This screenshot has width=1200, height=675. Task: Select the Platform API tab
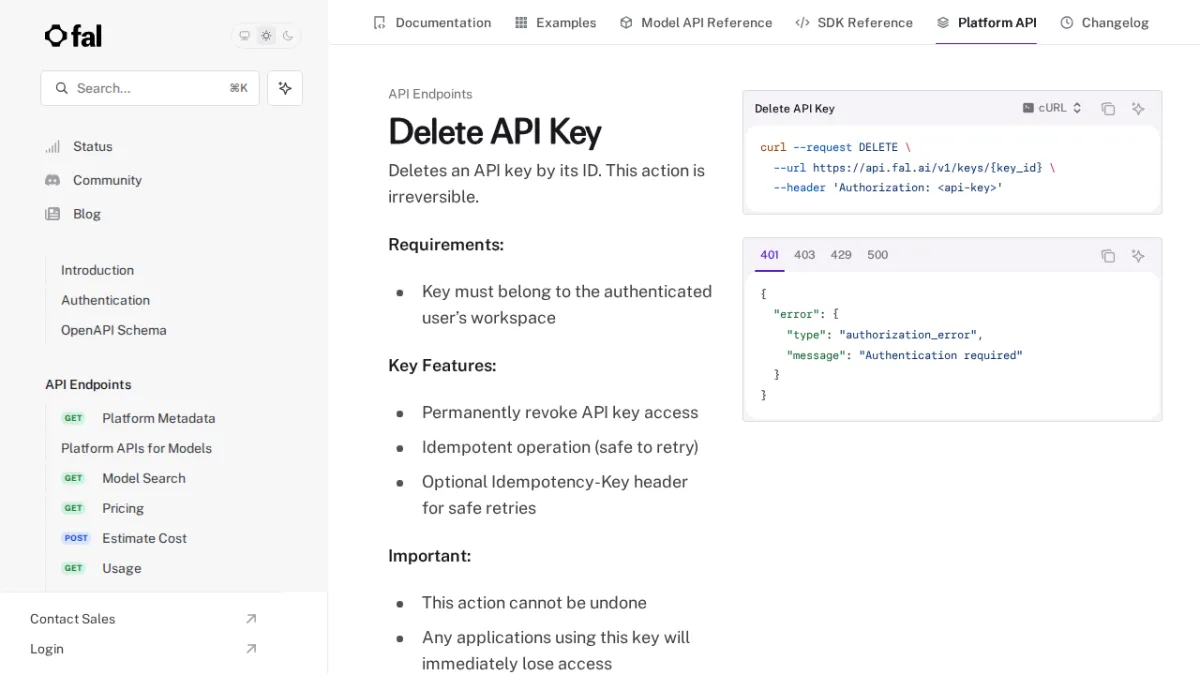986,22
